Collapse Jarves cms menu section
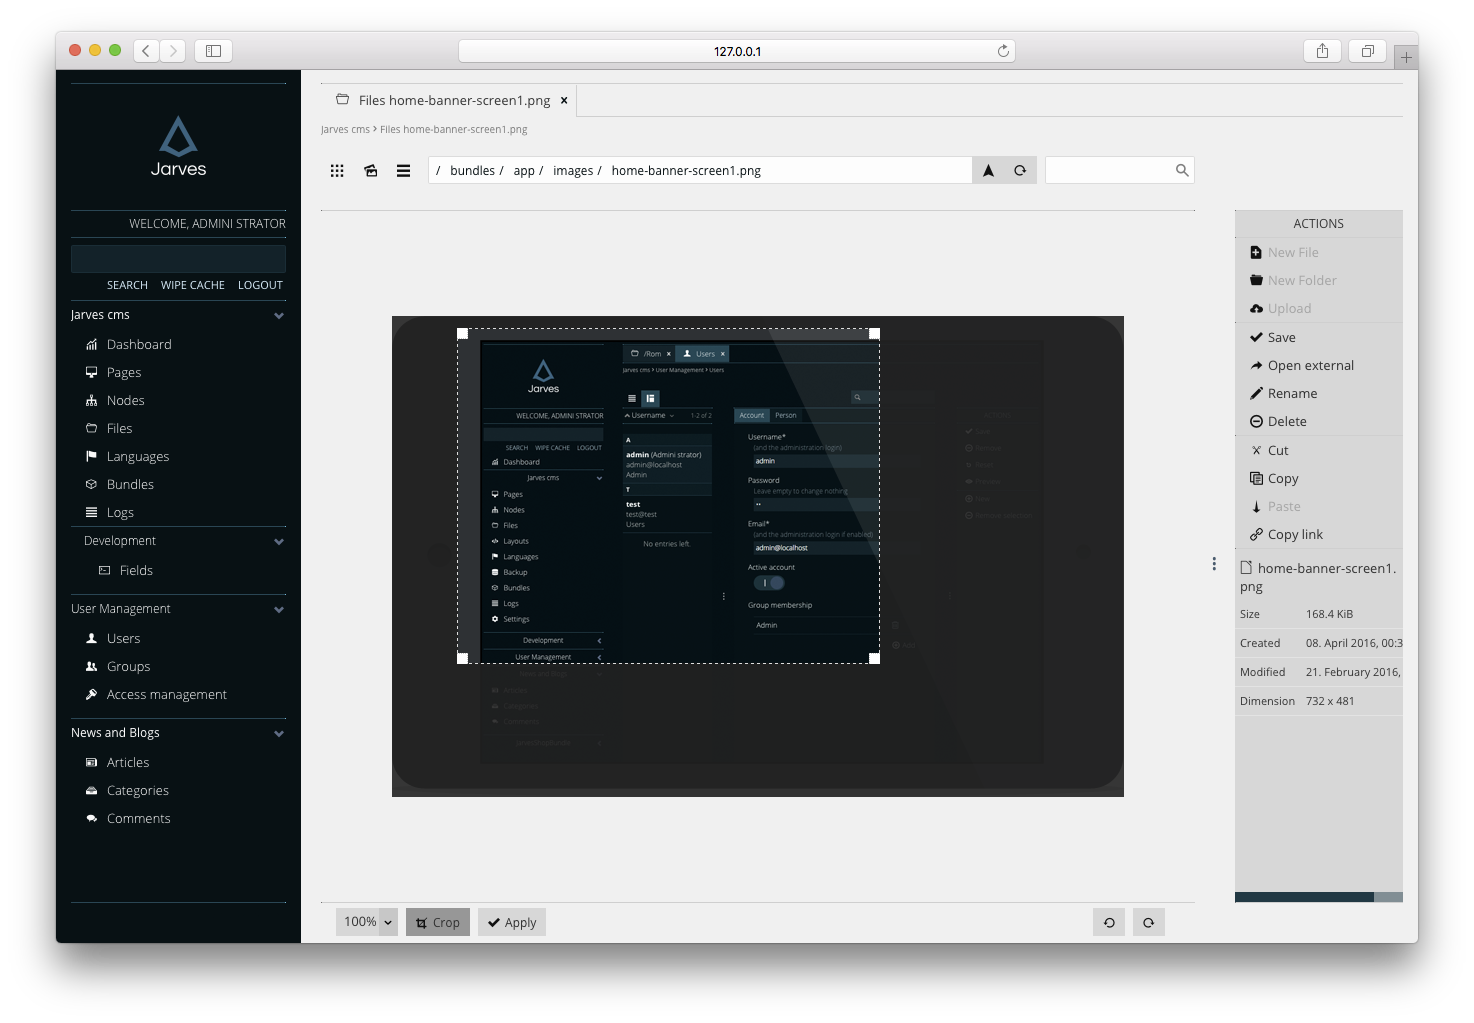Screen dimensions: 1474x1023 pos(279,316)
